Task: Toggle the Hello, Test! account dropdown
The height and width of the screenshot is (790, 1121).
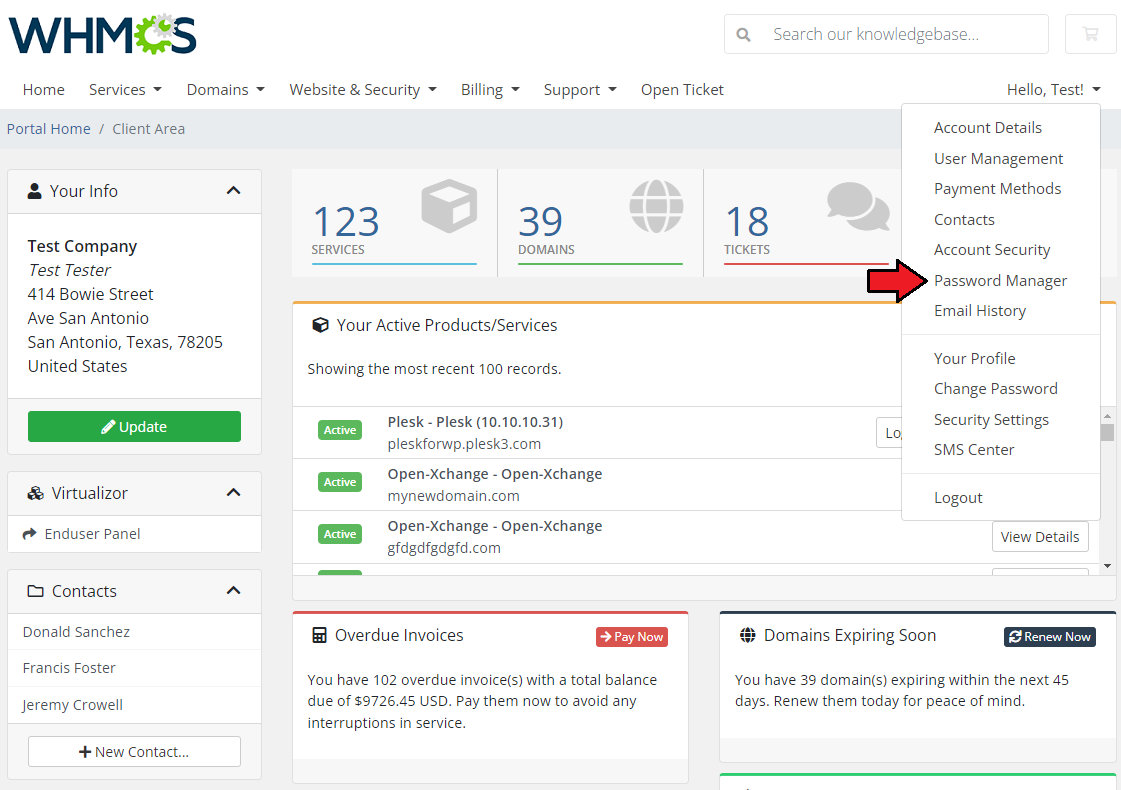Action: tap(1054, 89)
